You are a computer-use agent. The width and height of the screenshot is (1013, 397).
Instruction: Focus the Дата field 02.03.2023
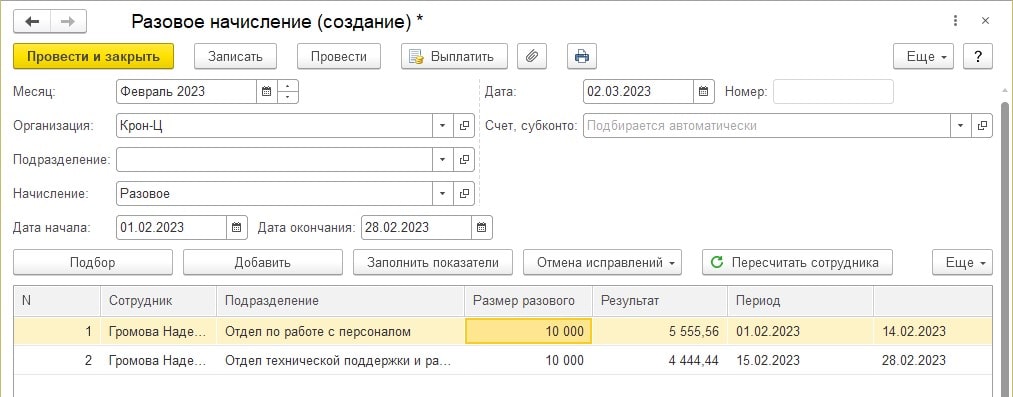tap(638, 91)
